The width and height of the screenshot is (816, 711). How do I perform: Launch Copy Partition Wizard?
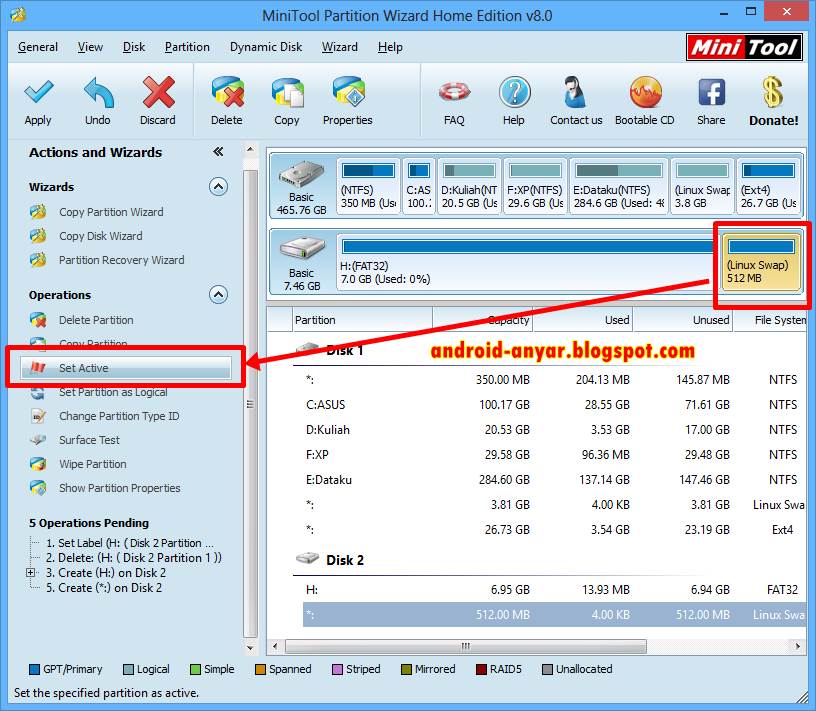pyautogui.click(x=111, y=212)
